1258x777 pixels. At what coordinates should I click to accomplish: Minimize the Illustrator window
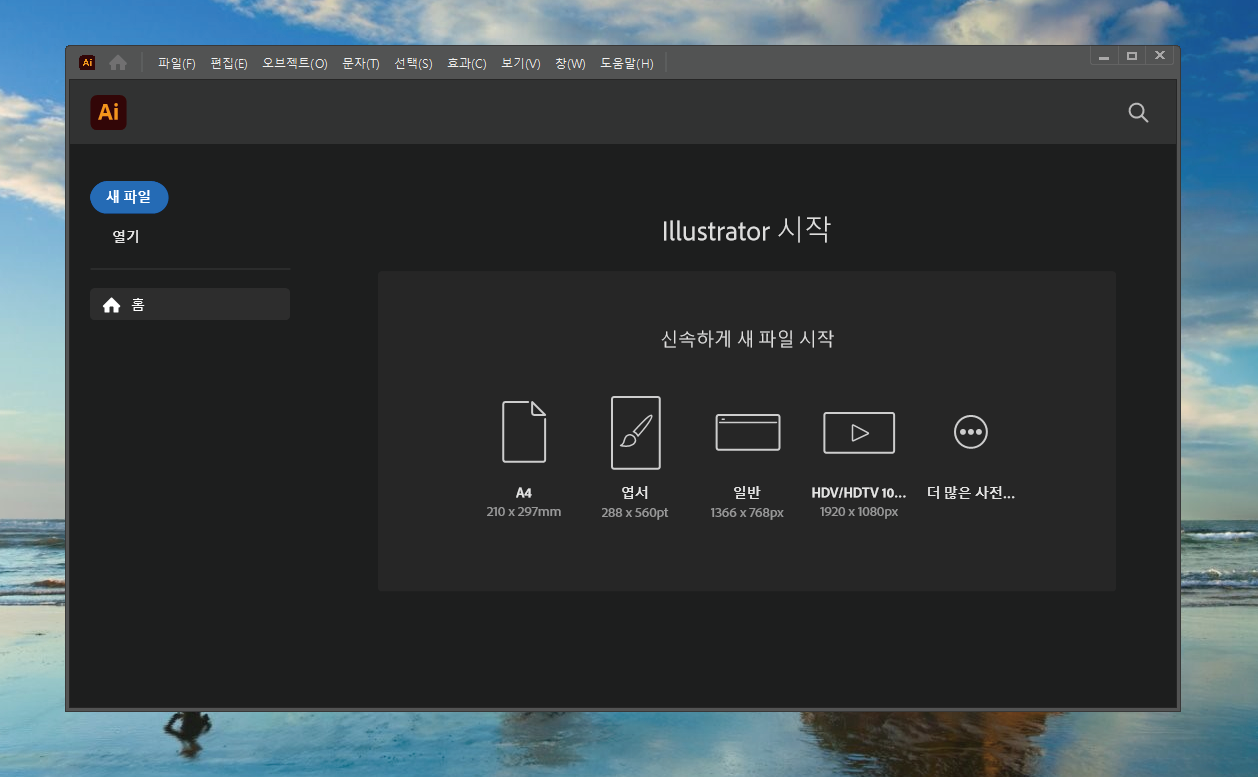[x=1104, y=56]
